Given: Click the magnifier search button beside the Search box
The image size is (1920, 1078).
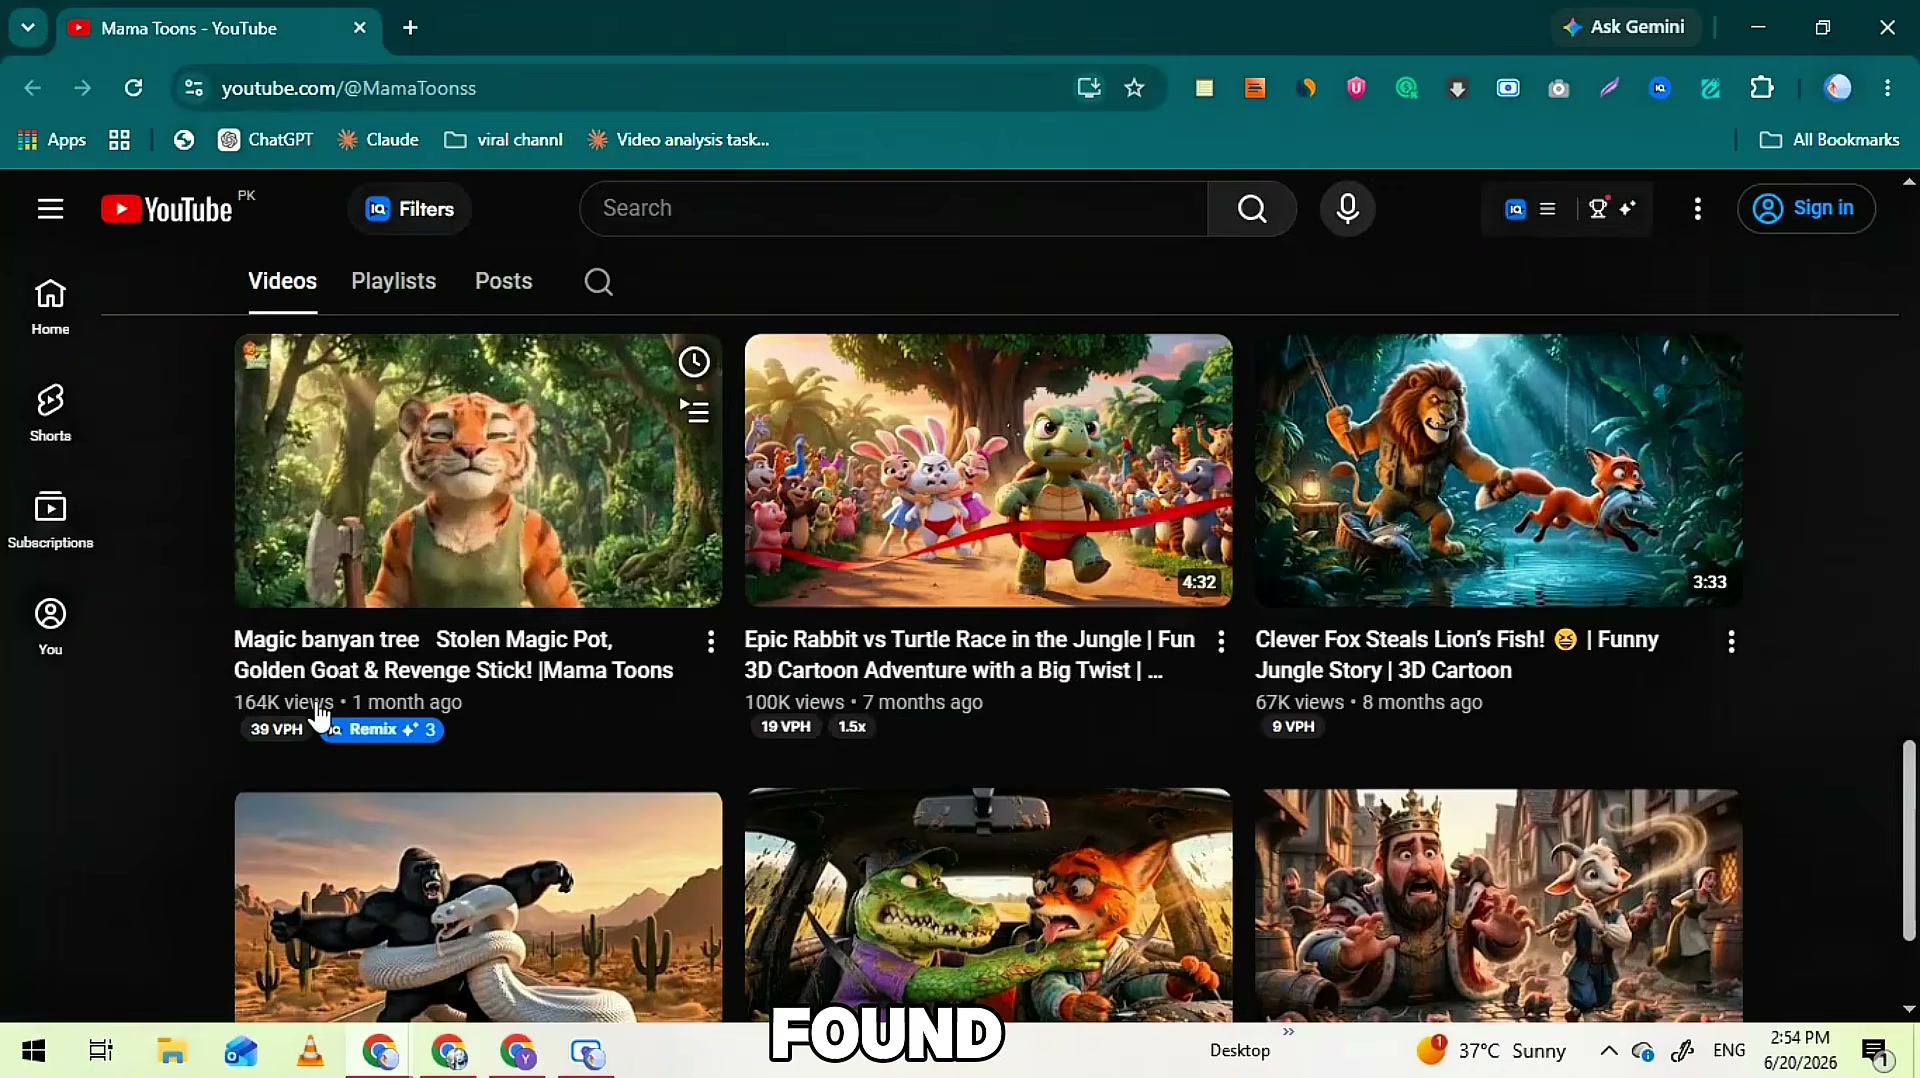Looking at the screenshot, I should click(1252, 209).
